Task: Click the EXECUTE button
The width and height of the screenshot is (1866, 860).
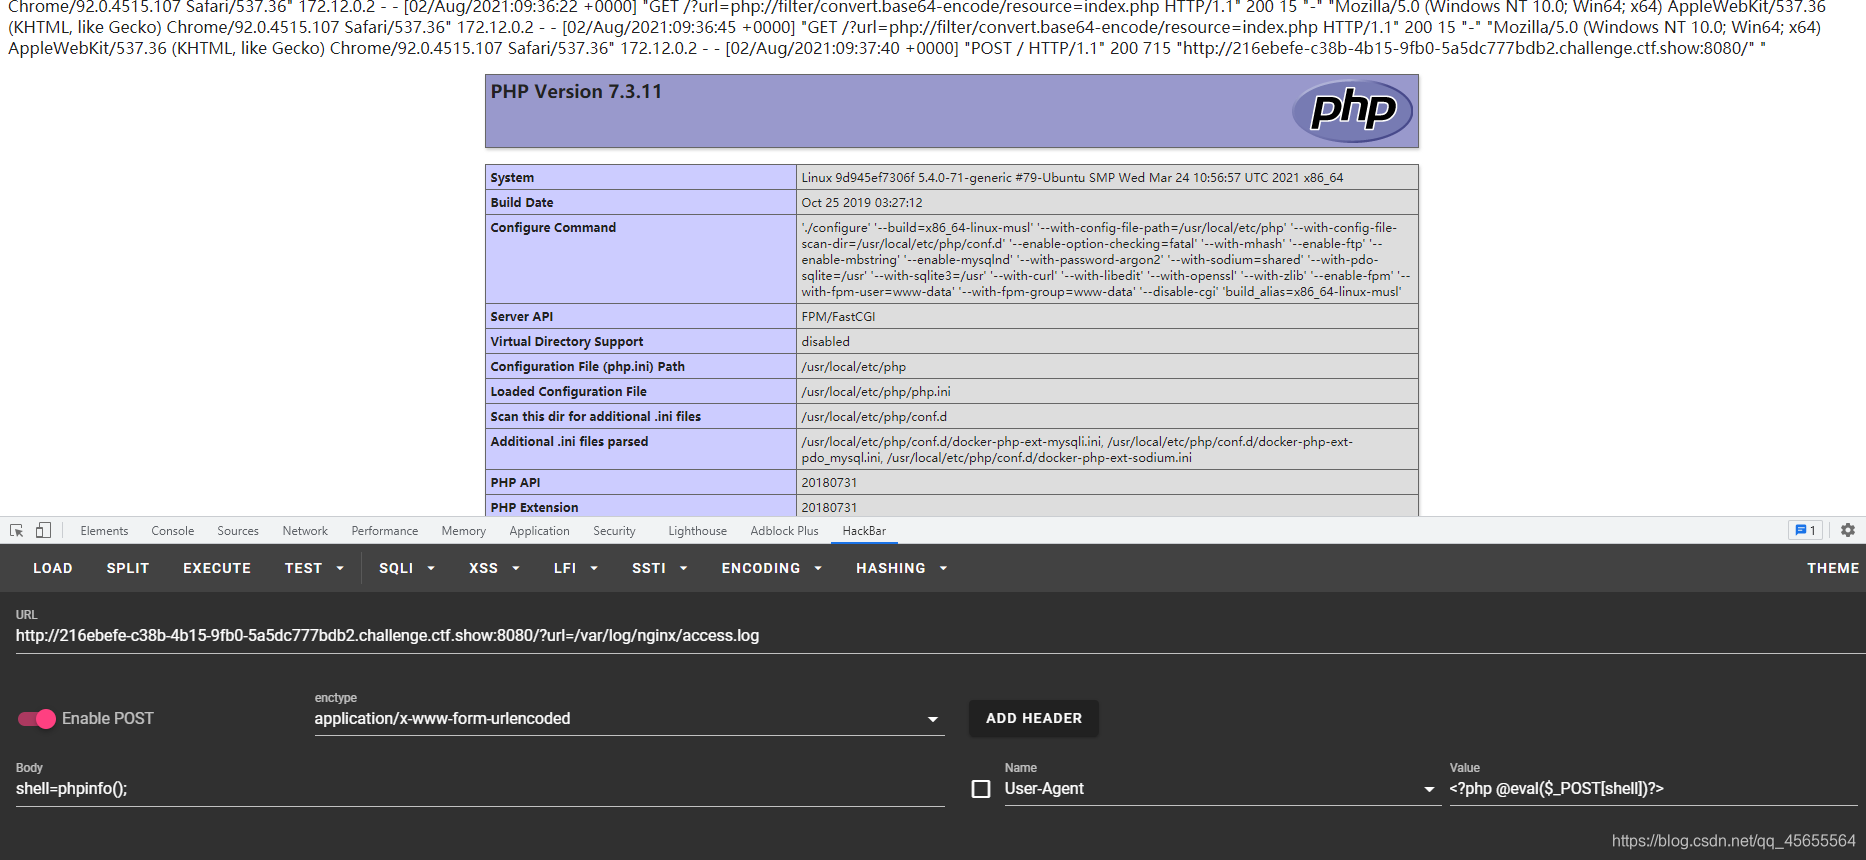Action: coord(217,568)
